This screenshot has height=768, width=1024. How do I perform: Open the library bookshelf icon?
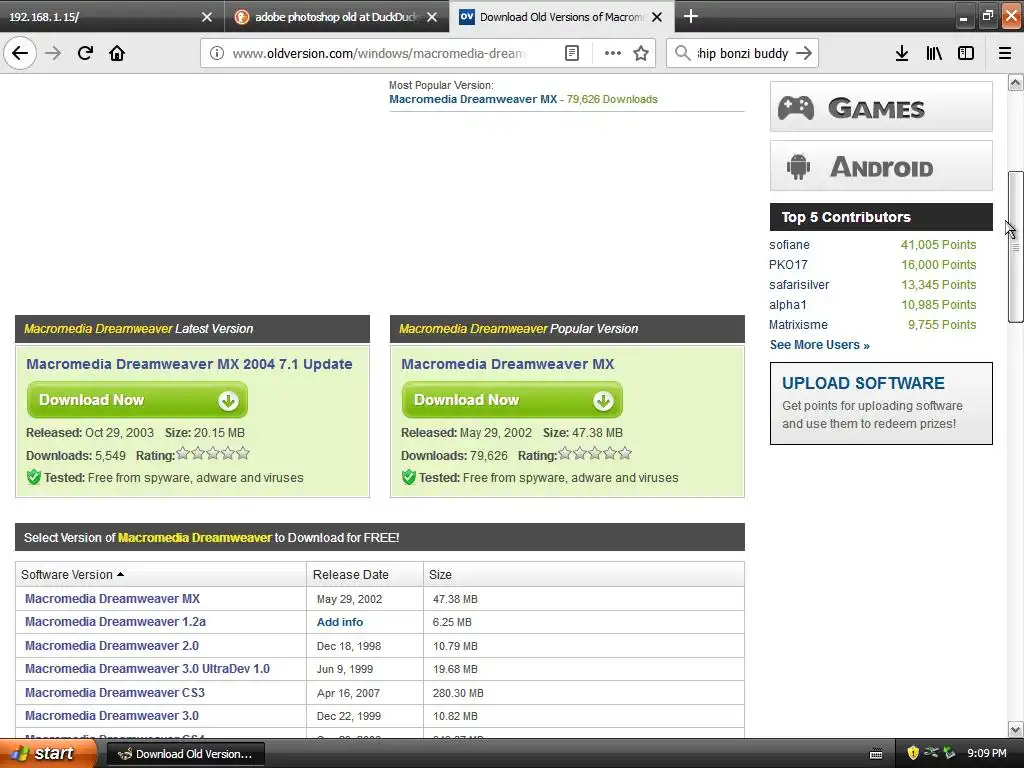(934, 53)
